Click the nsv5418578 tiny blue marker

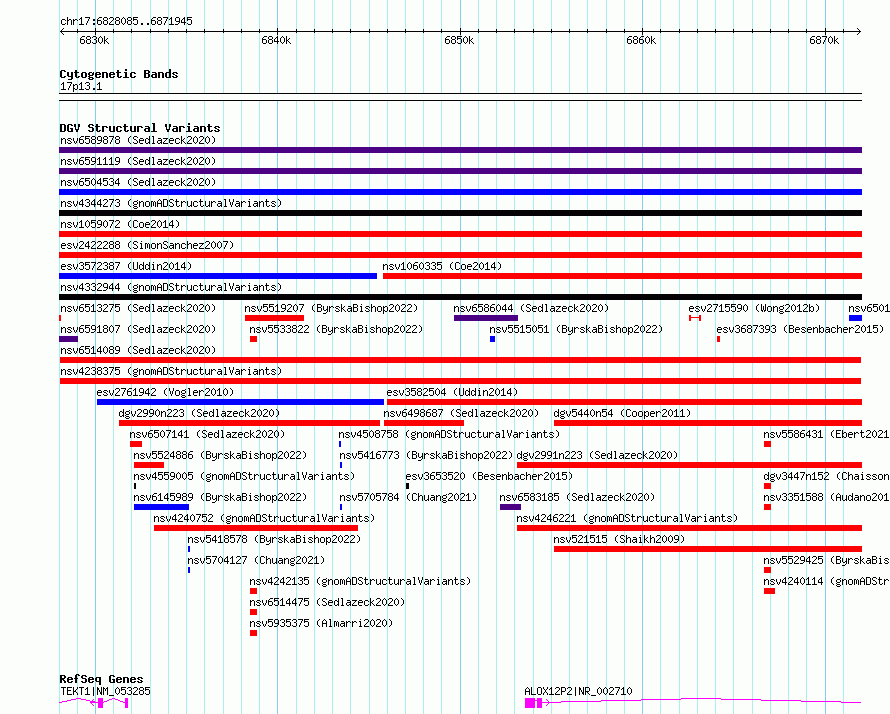point(189,549)
